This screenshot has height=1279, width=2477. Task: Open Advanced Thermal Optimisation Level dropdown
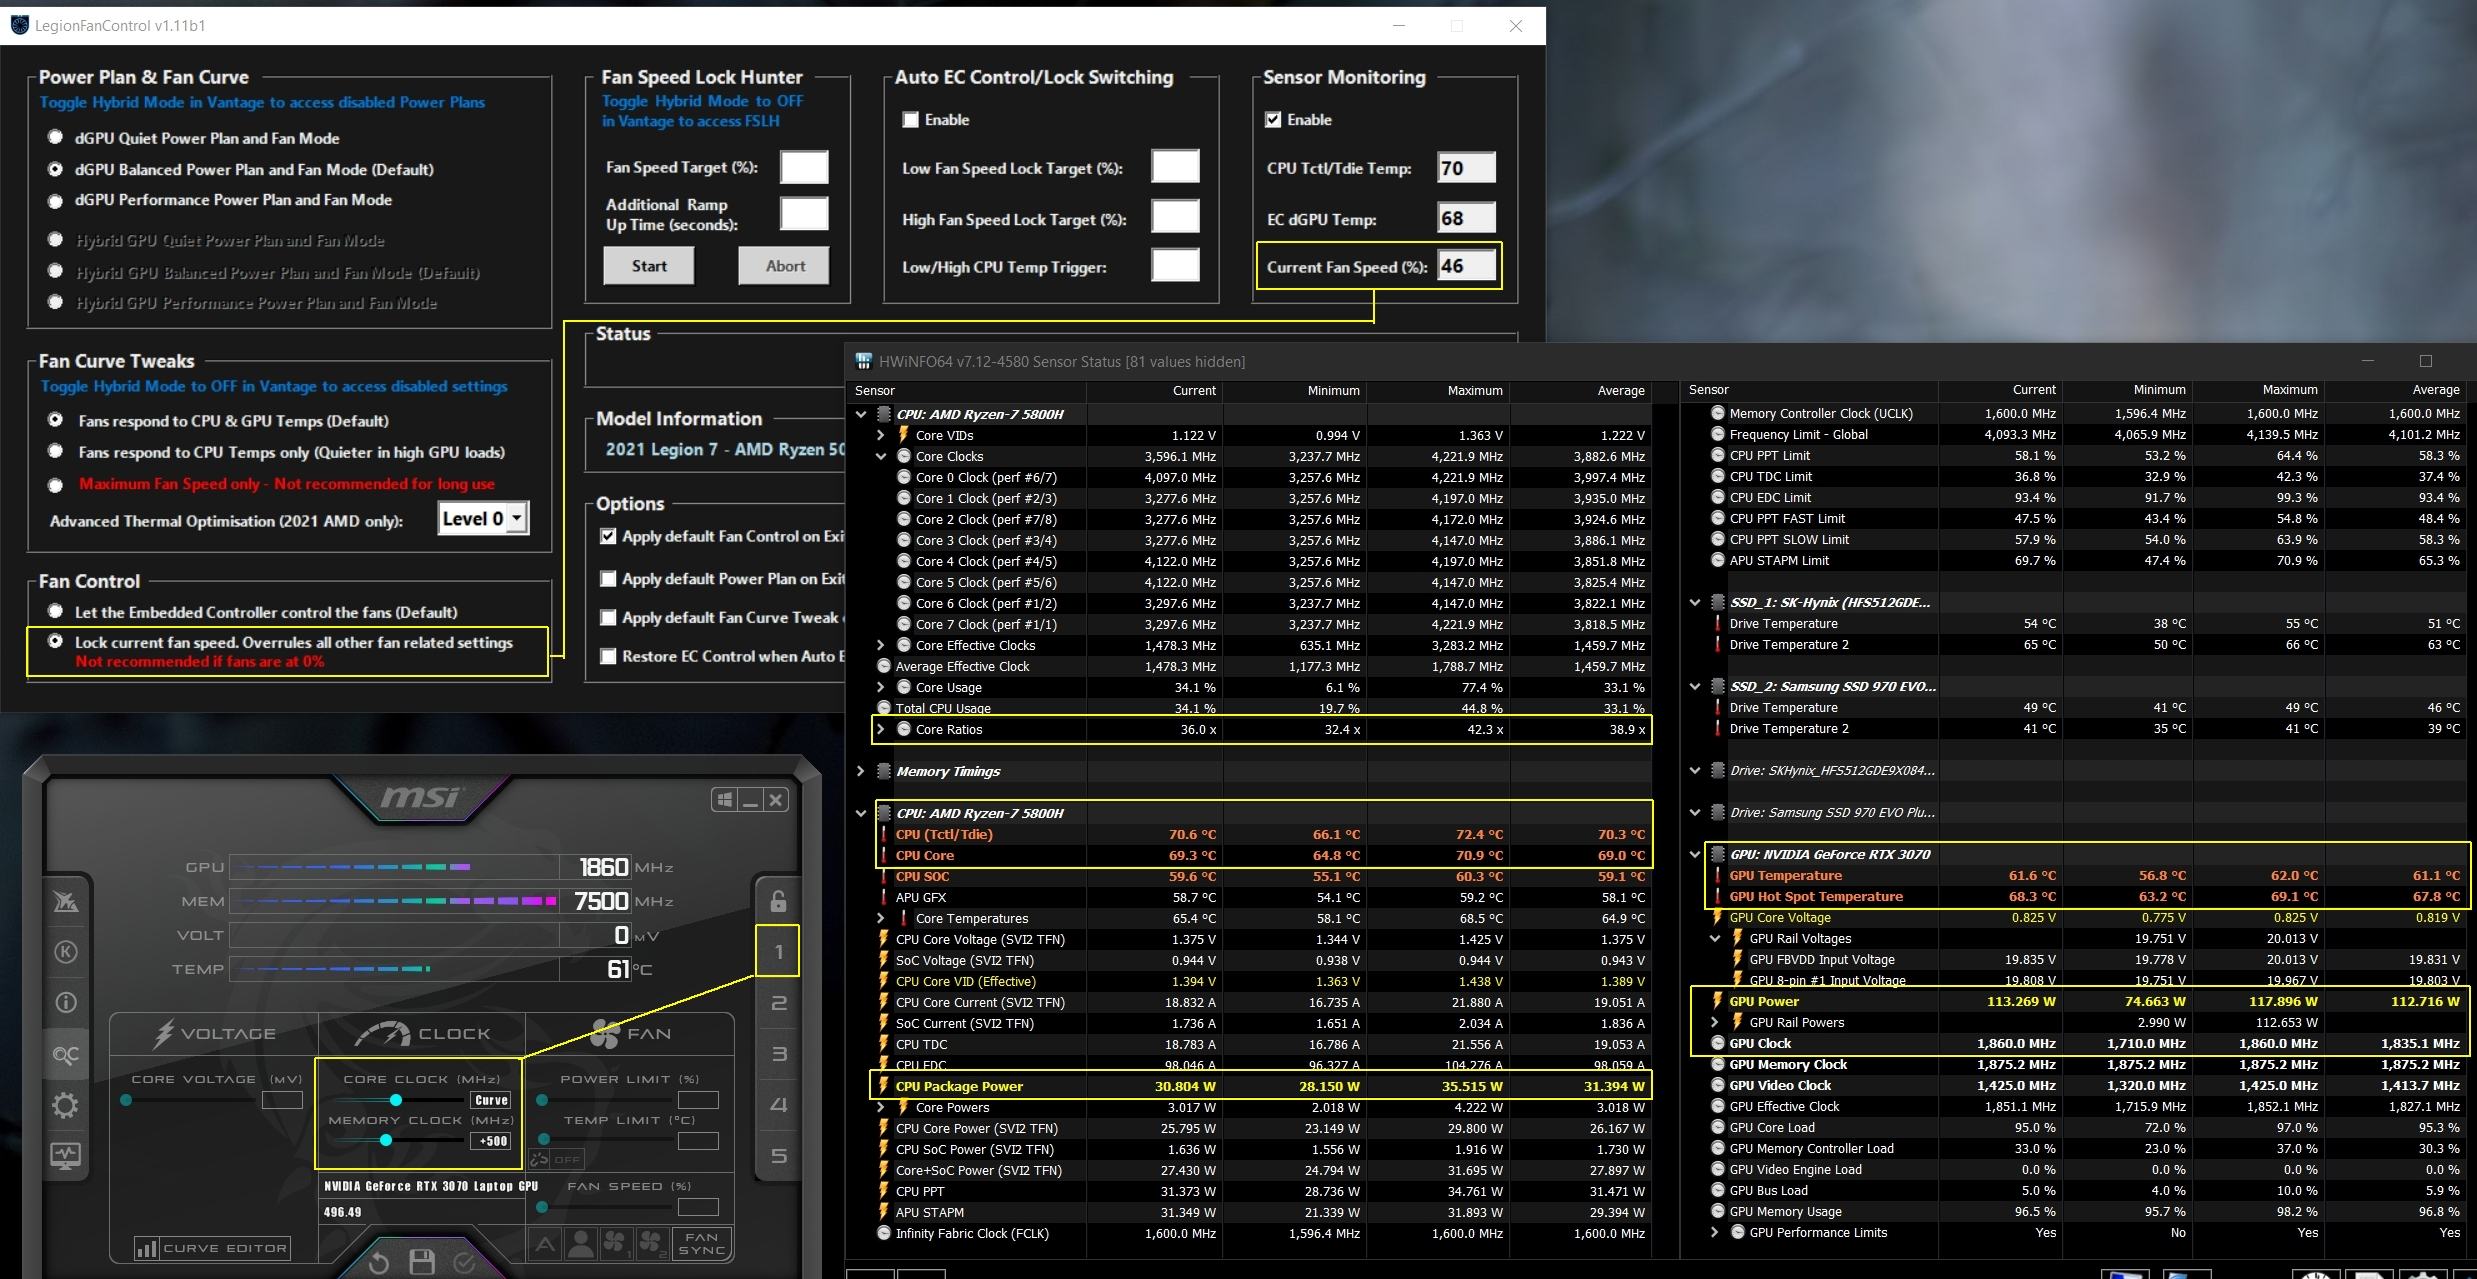pos(516,518)
